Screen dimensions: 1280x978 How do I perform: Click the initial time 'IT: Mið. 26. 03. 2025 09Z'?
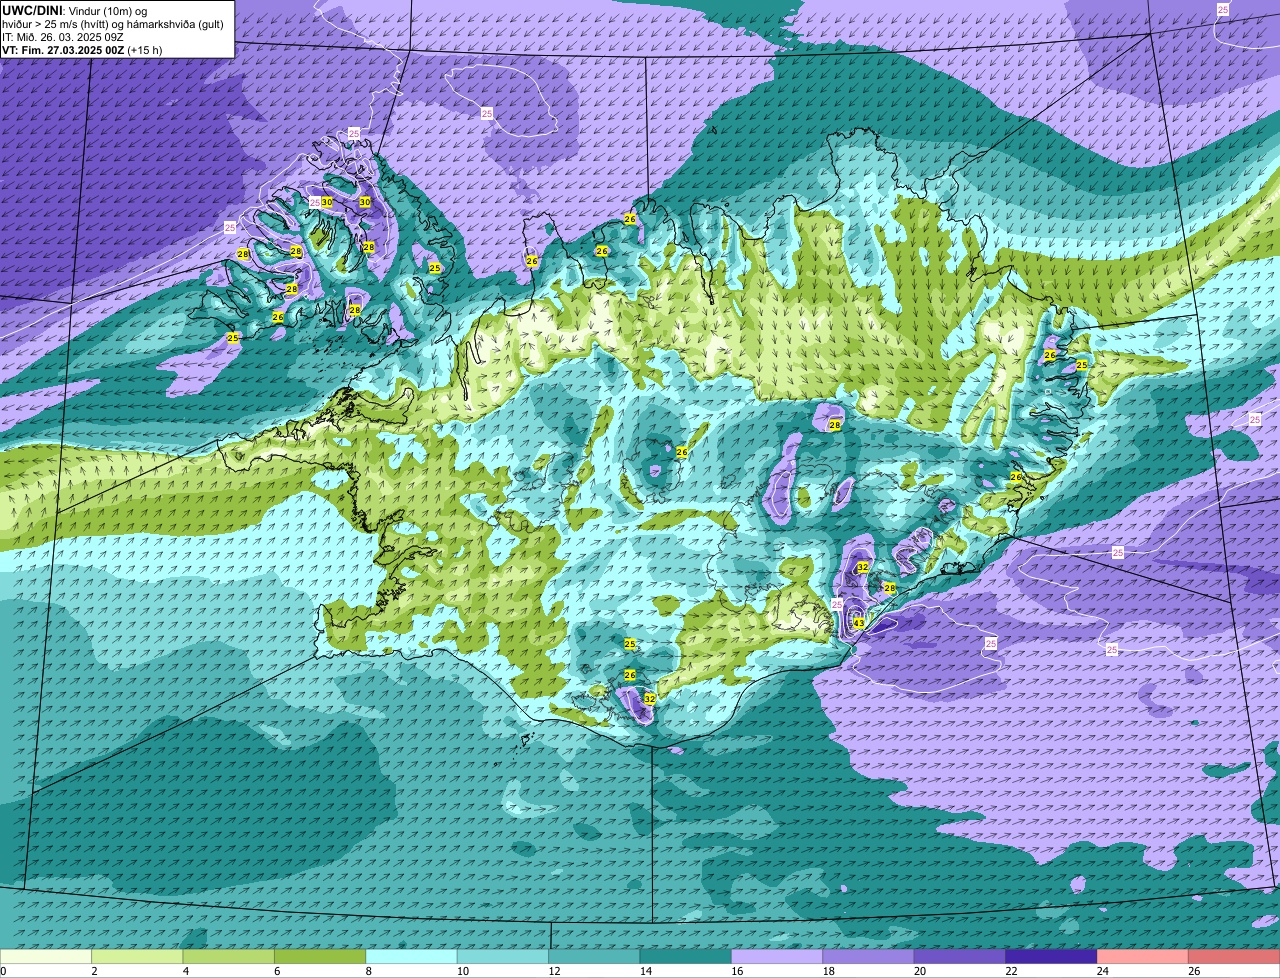coord(63,36)
